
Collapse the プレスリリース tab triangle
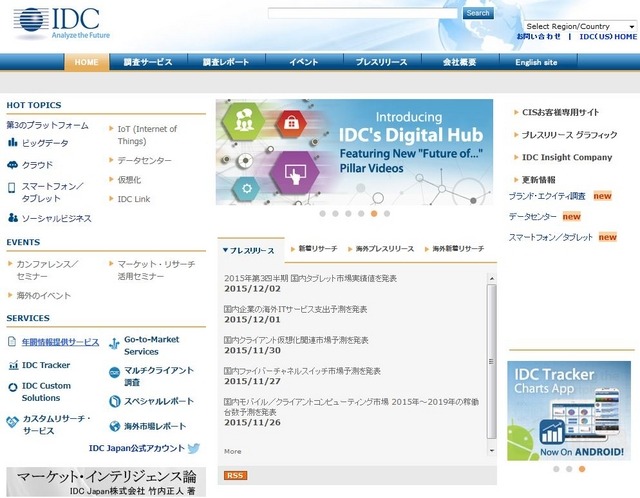pyautogui.click(x=225, y=250)
